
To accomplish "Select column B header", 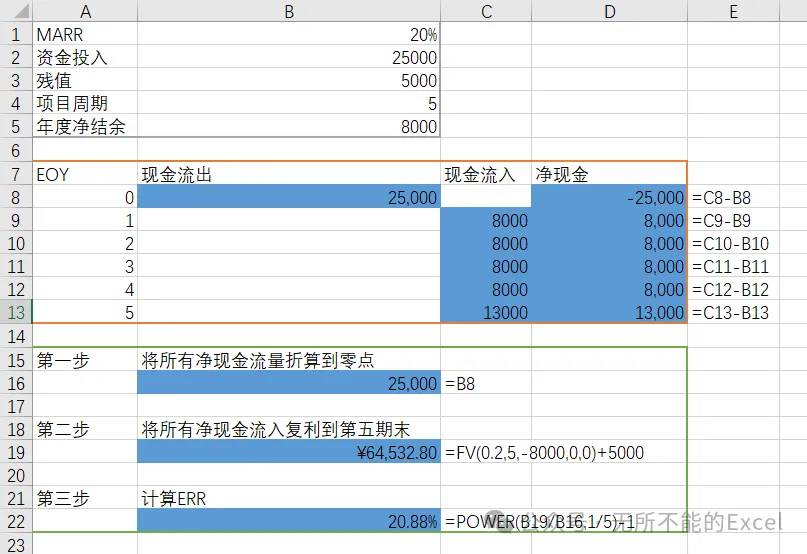I will tap(289, 11).
